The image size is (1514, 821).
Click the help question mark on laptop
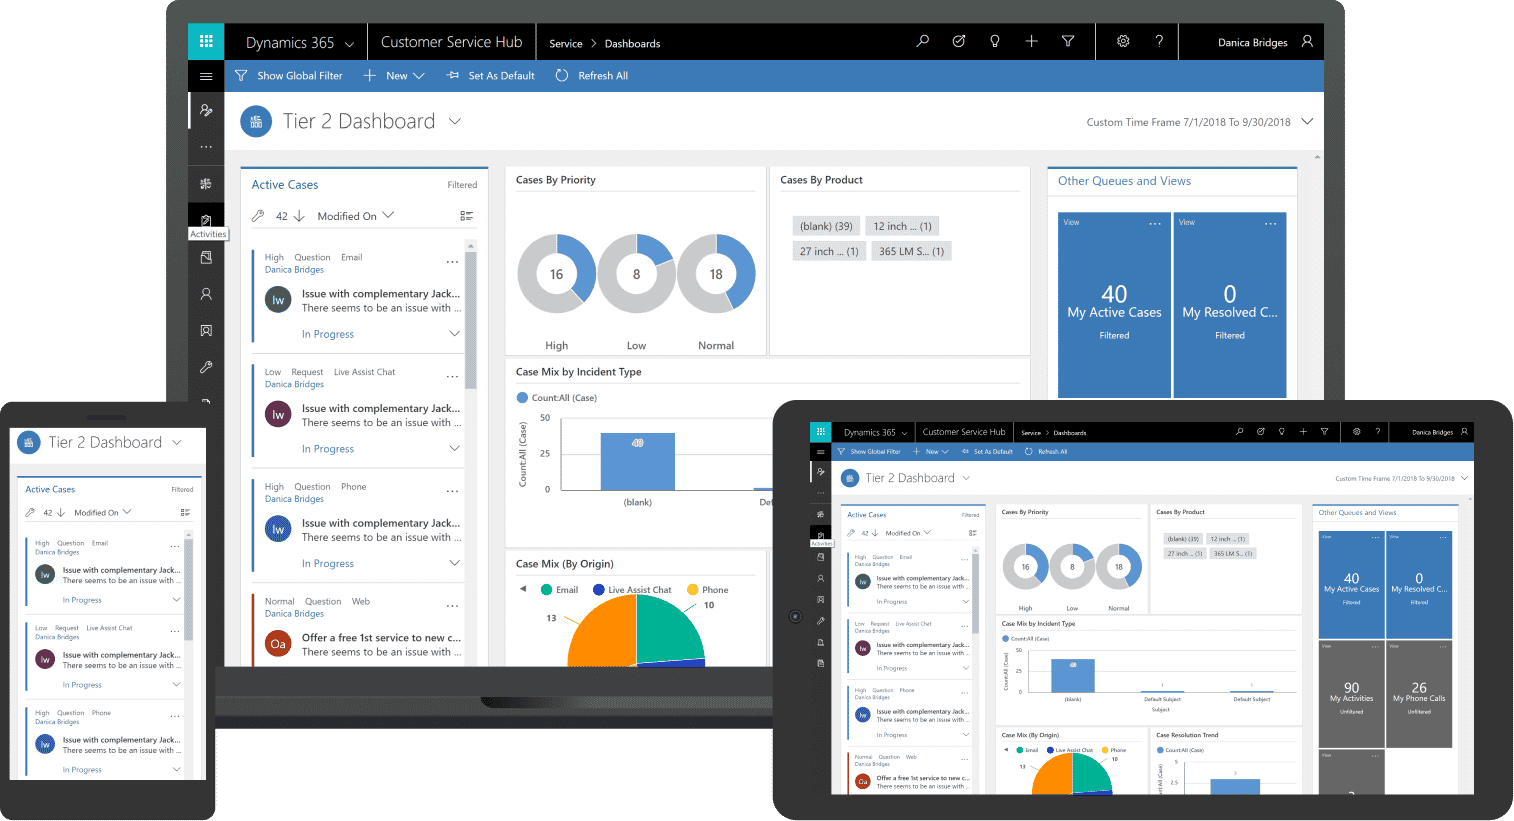(1159, 41)
